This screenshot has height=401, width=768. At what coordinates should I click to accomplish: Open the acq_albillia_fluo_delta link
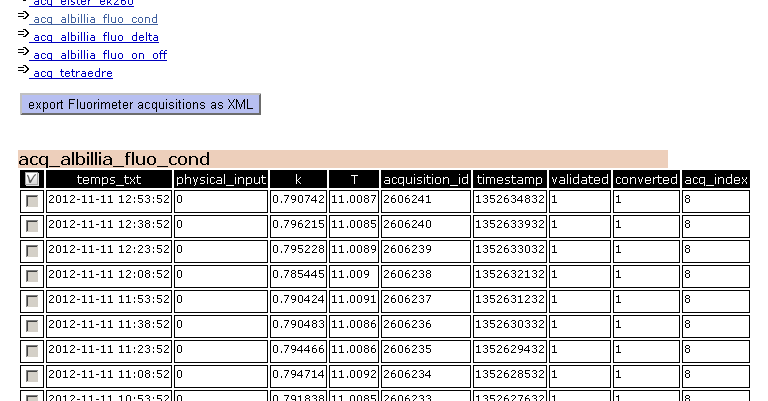[95, 37]
